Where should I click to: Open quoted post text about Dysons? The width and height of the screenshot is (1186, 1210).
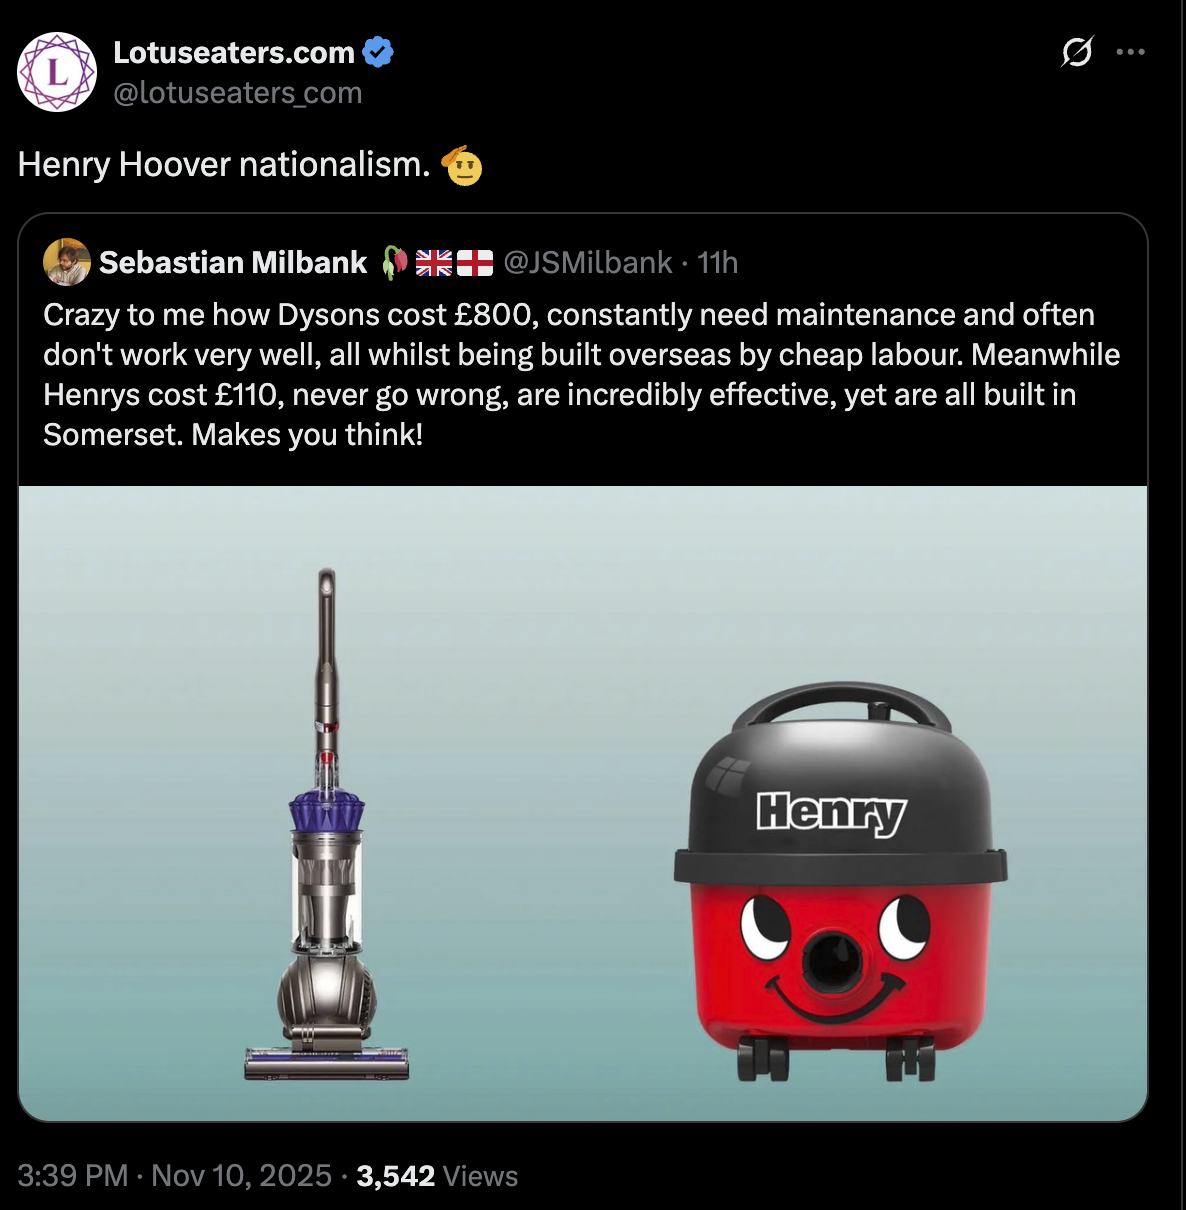click(x=581, y=375)
